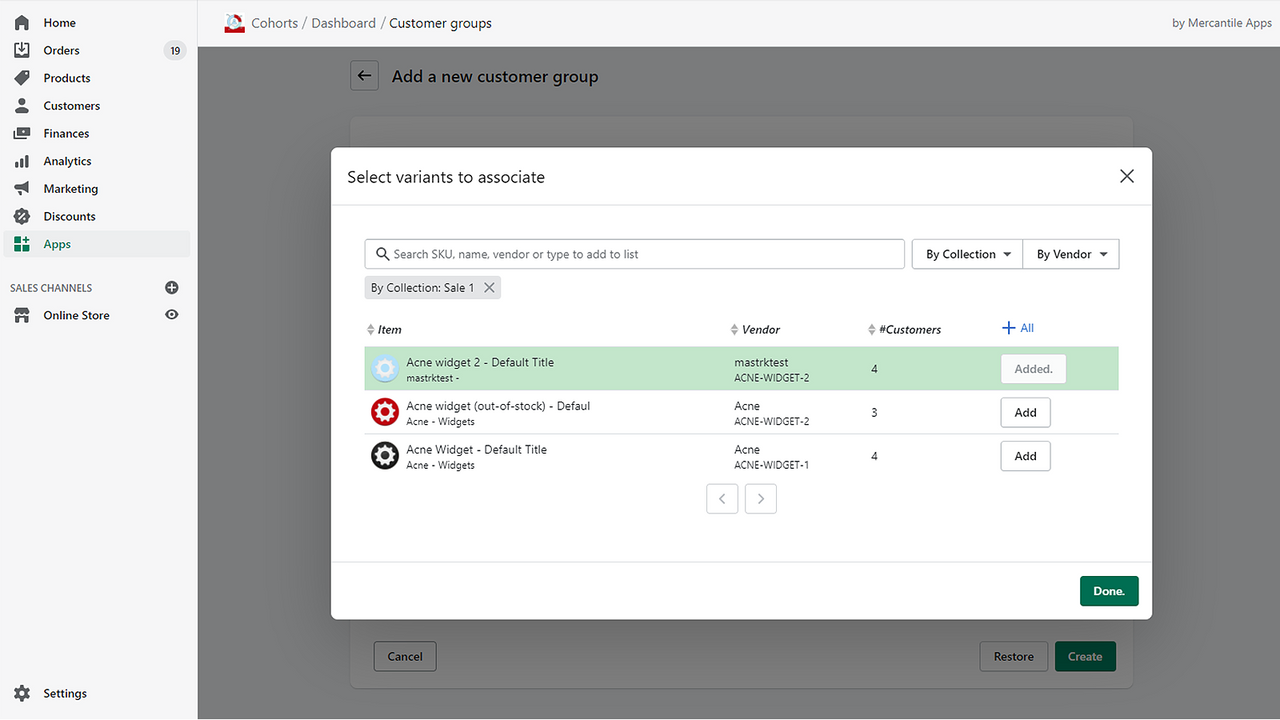This screenshot has width=1280, height=720.
Task: Add all variants with + All link
Action: [x=1018, y=328]
